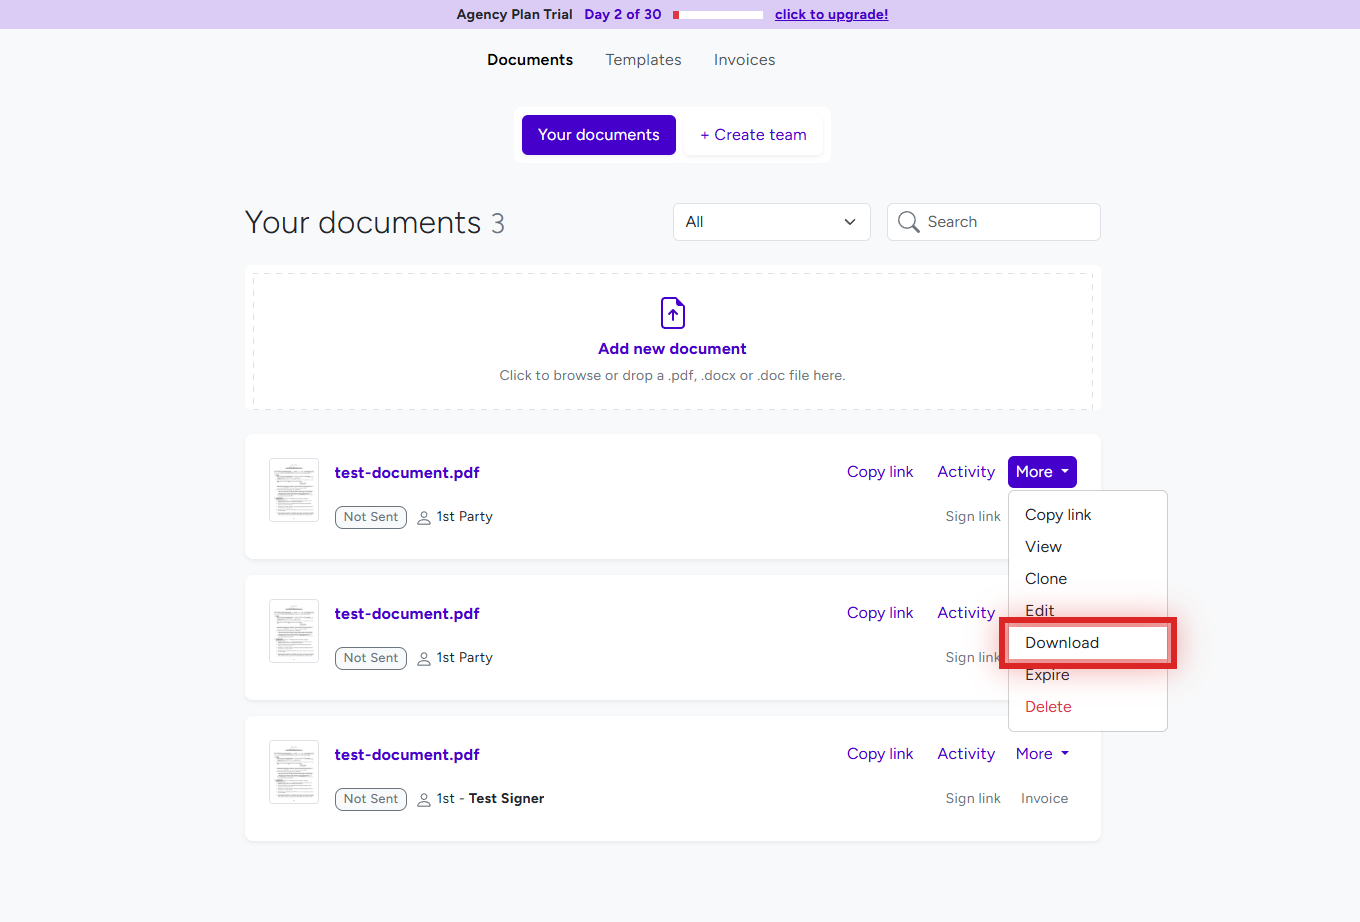
Task: Click the upload arrow icon above Add new document
Action: coord(672,312)
